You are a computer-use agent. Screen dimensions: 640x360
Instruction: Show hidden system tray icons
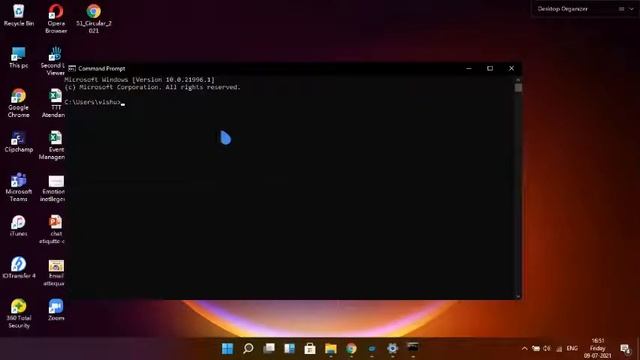524,349
